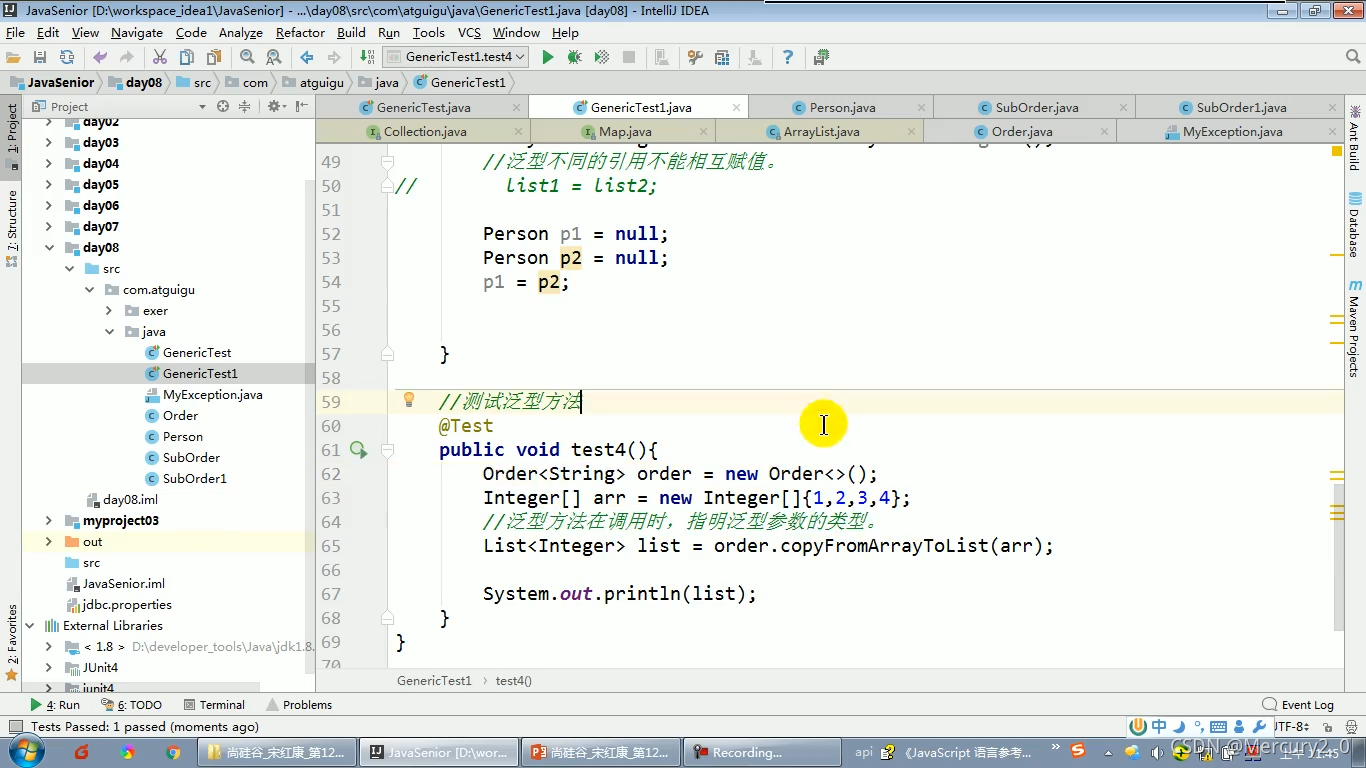This screenshot has width=1366, height=768.
Task: Open the TODO tool window
Action: point(132,705)
